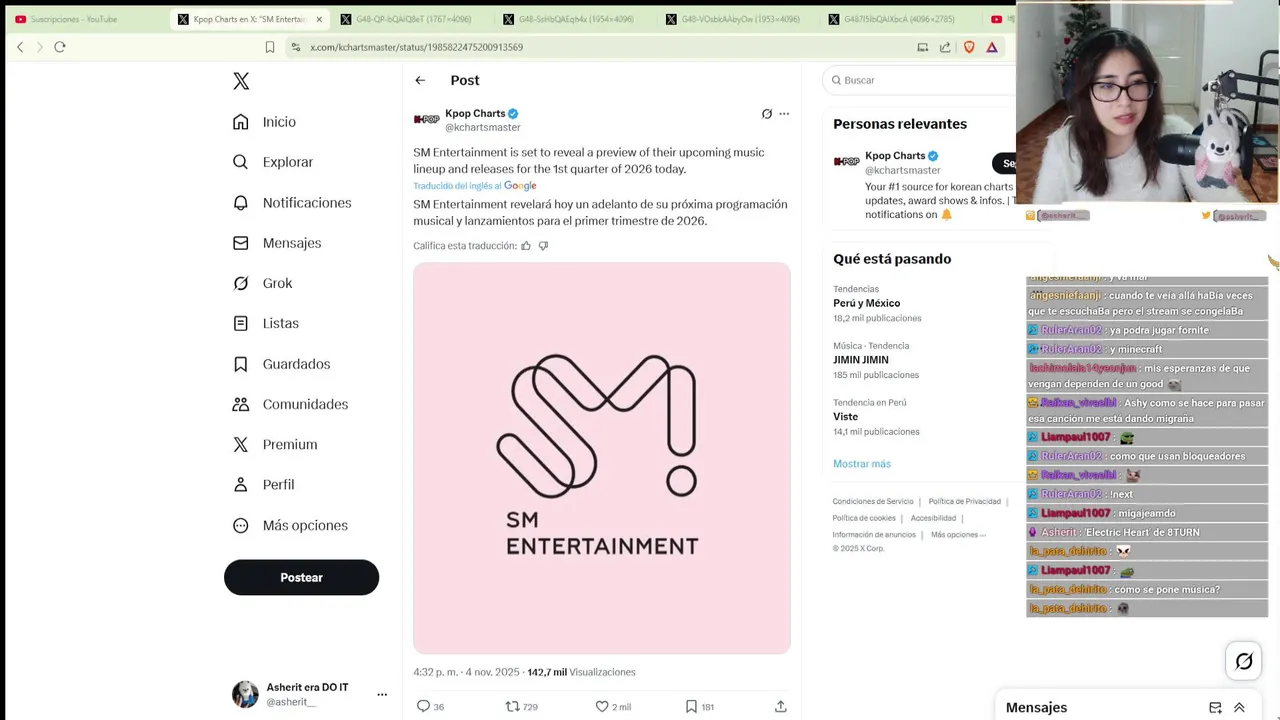Rate the translation with thumbs down
The width and height of the screenshot is (1280, 720).
(x=543, y=245)
